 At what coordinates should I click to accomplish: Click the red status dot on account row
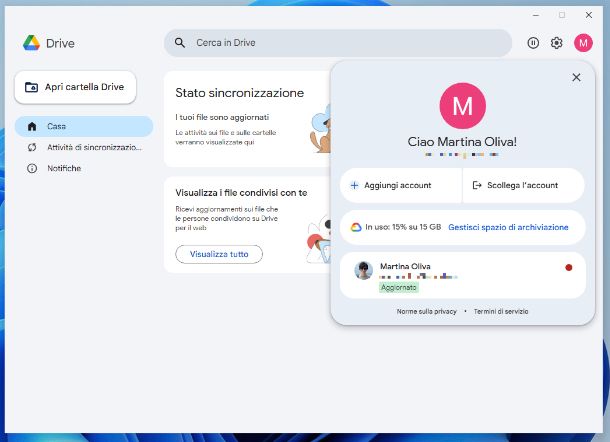[x=569, y=267]
